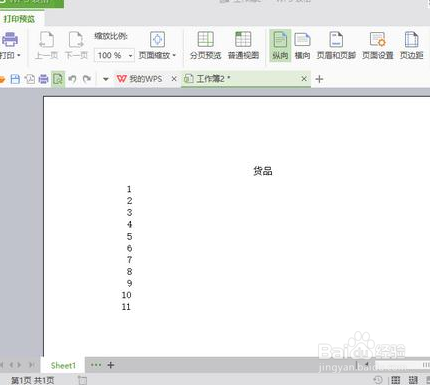Viewport: 435px width, 385px height.
Task: Close the 工作簿2 tab
Action: pos(304,79)
